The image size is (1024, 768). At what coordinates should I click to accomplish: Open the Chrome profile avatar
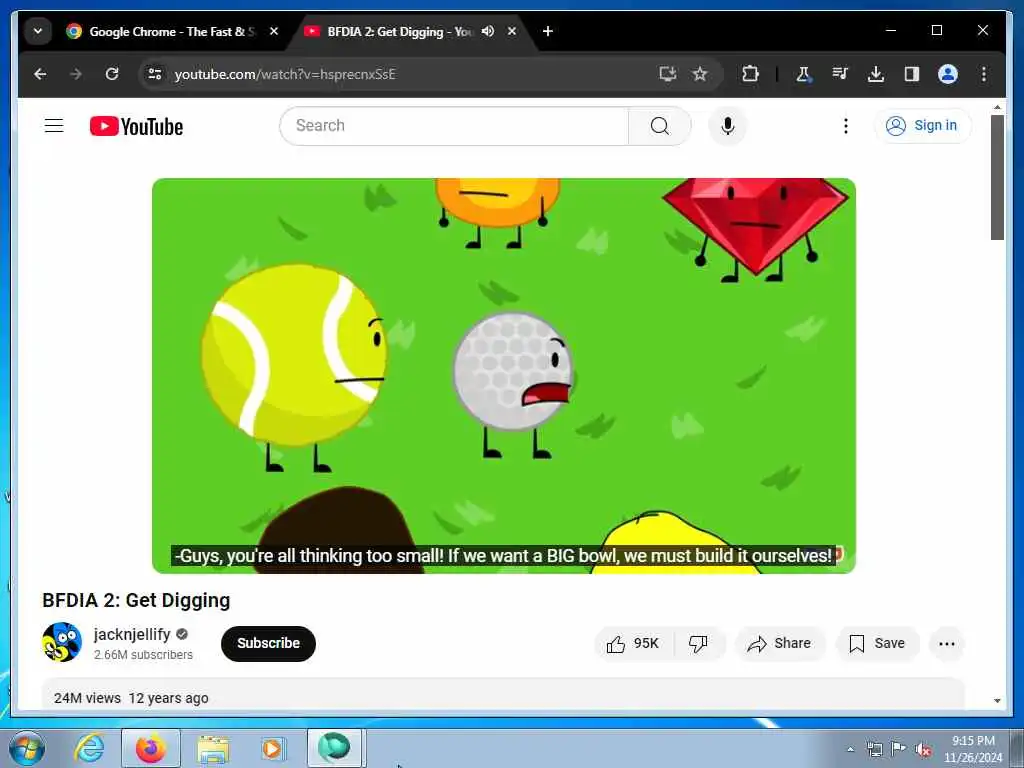pyautogui.click(x=948, y=74)
